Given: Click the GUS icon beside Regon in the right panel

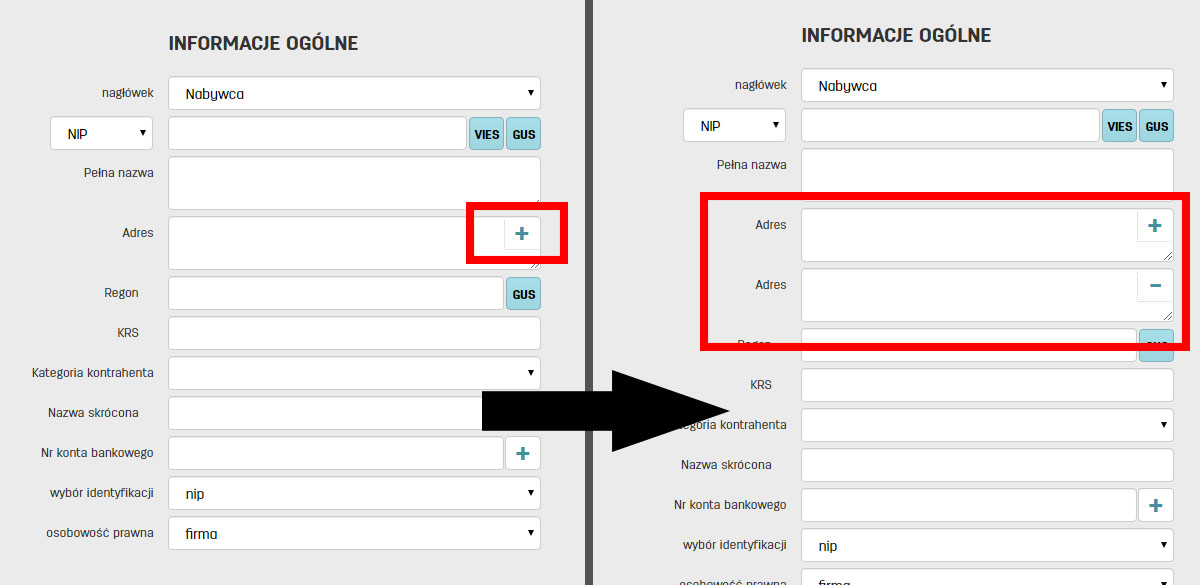Looking at the screenshot, I should (x=1156, y=345).
